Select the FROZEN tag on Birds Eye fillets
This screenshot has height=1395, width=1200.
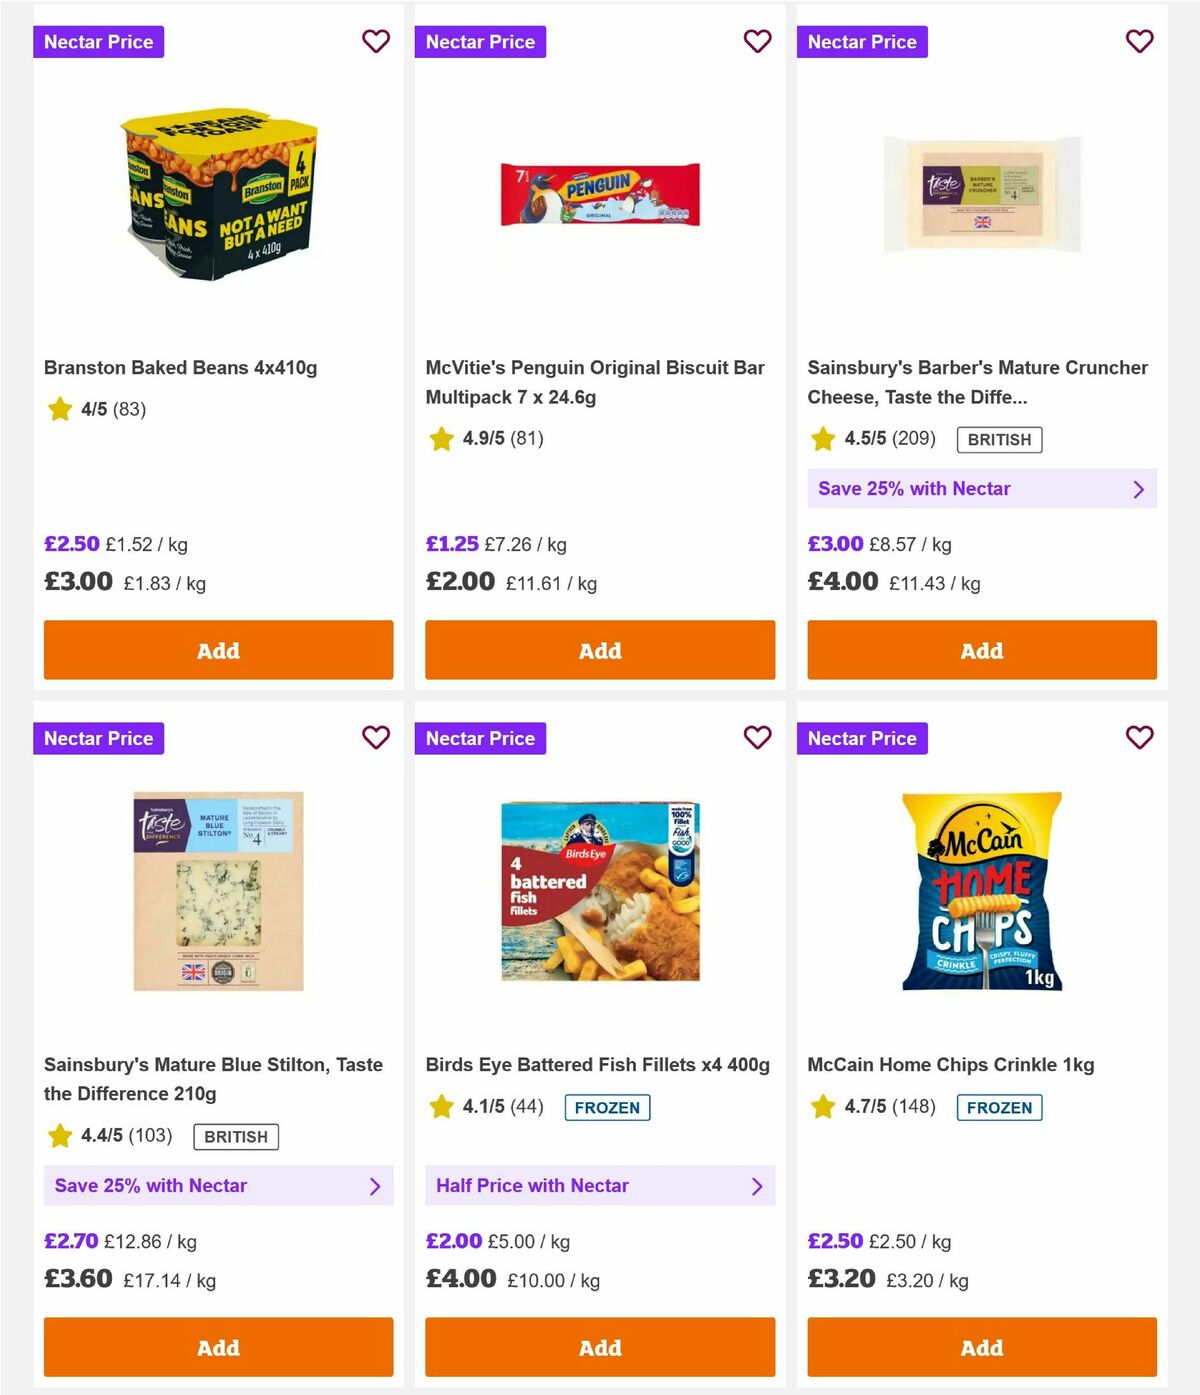pos(607,1107)
